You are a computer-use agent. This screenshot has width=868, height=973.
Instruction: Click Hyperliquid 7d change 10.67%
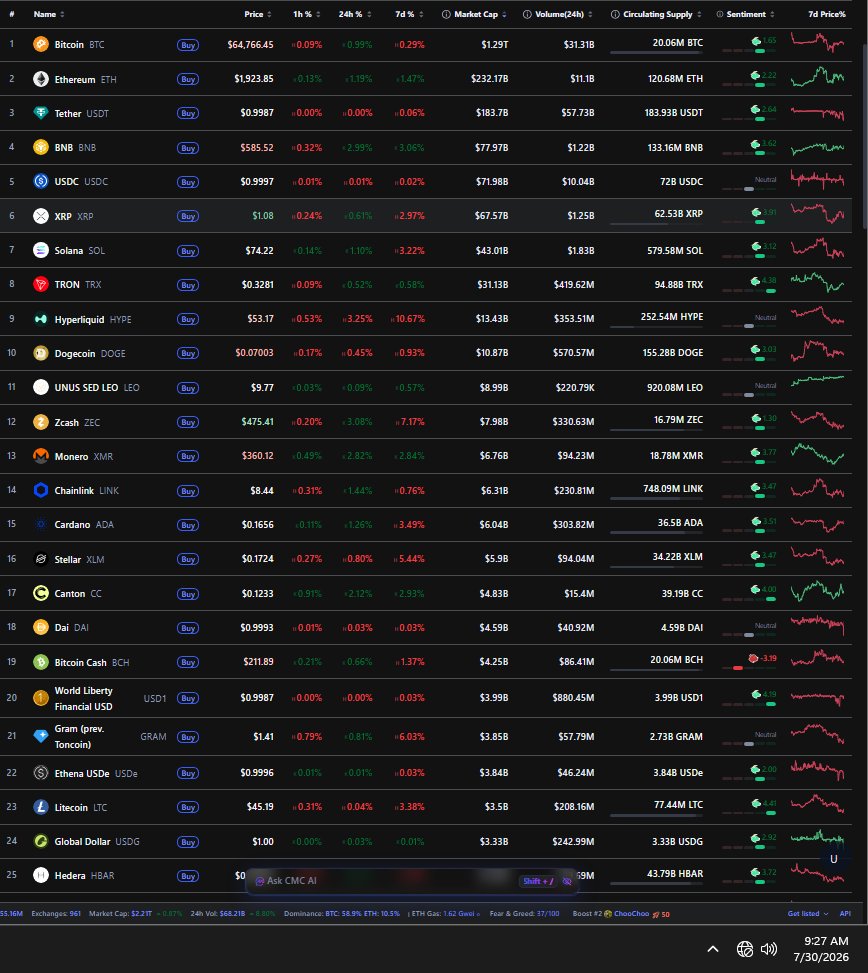(x=408, y=319)
